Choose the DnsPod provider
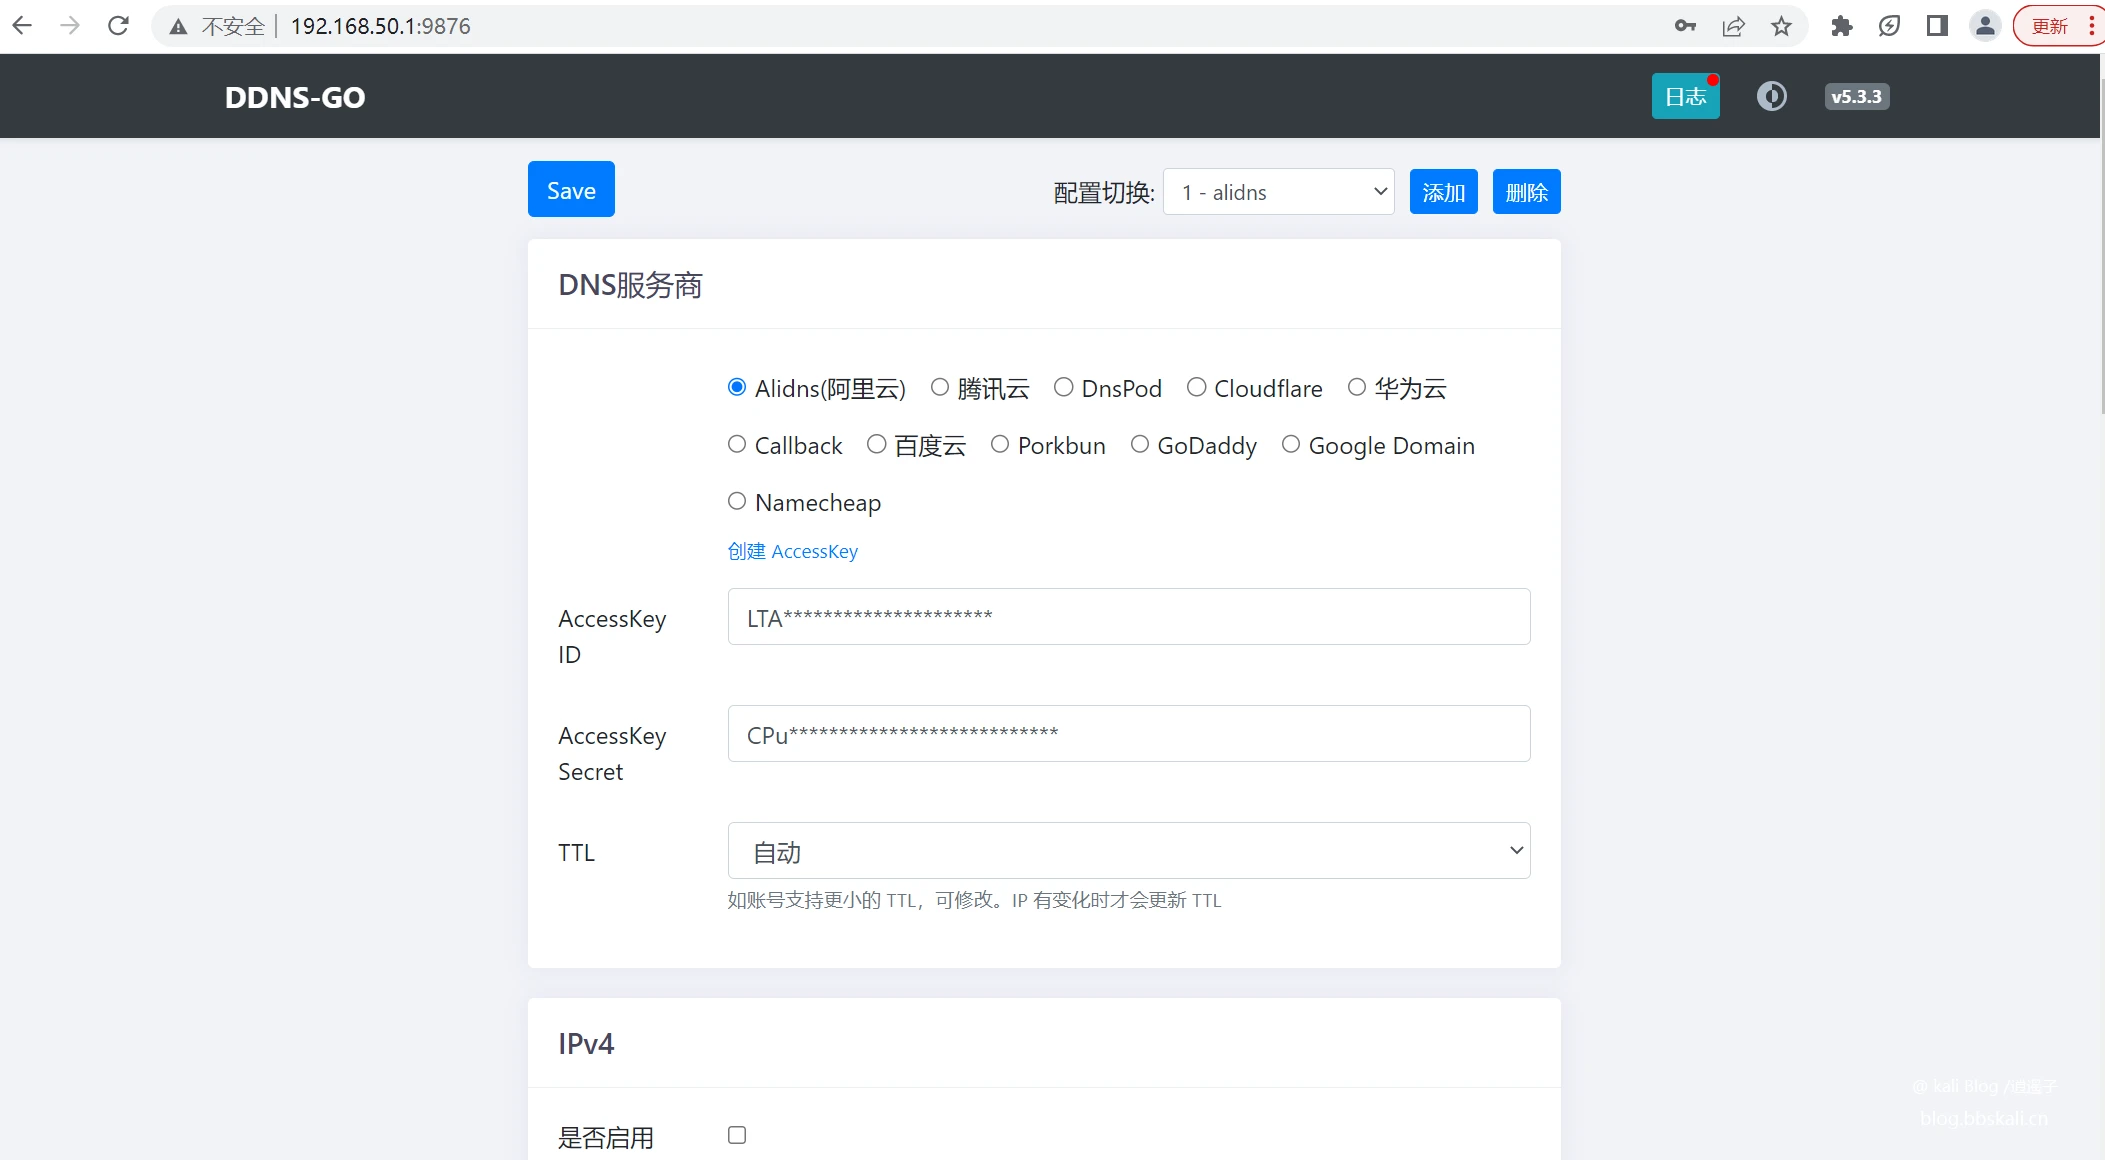Screen dimensions: 2105x1160 [1064, 387]
